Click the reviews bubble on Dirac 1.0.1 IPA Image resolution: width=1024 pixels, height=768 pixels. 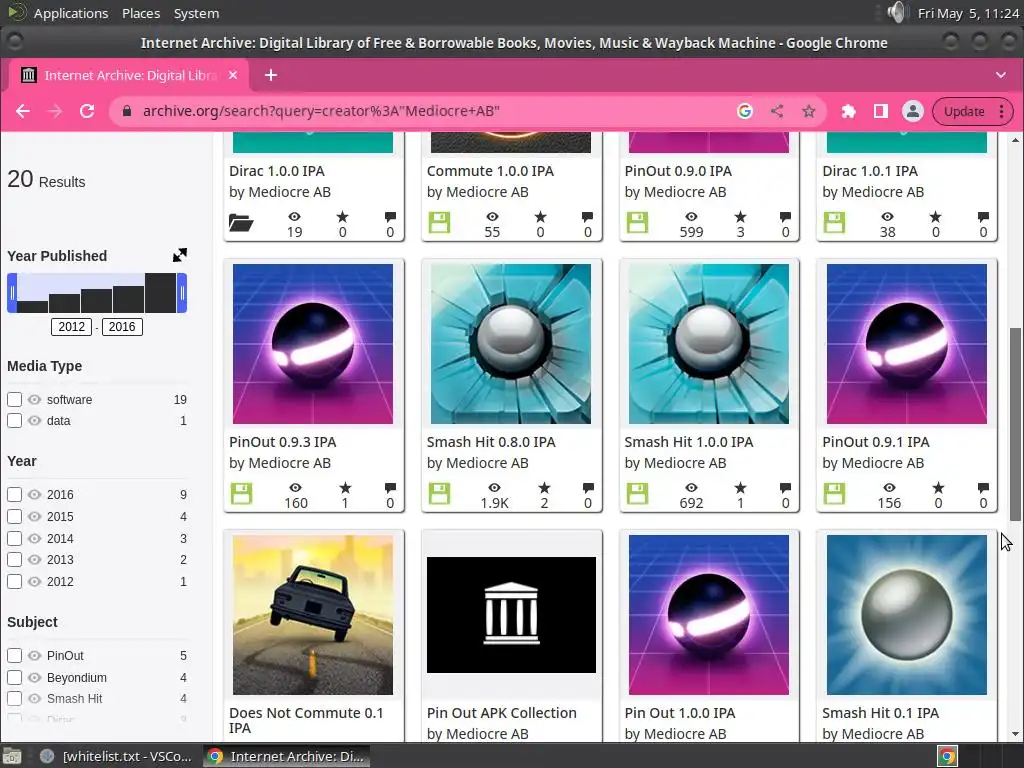[x=983, y=217]
